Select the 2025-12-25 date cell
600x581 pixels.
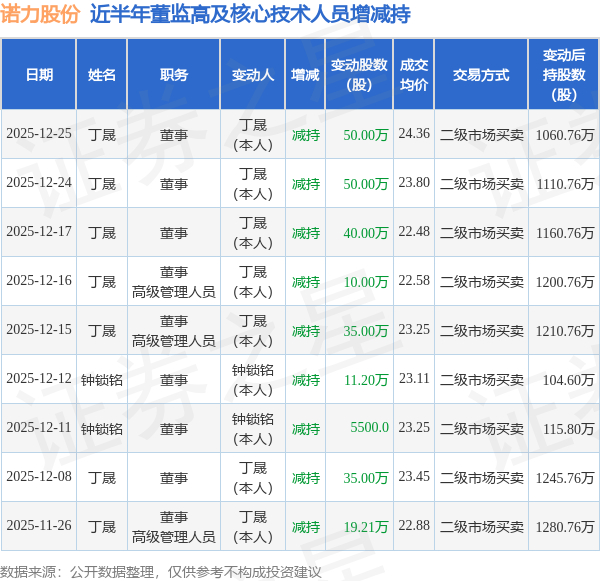(x=39, y=133)
